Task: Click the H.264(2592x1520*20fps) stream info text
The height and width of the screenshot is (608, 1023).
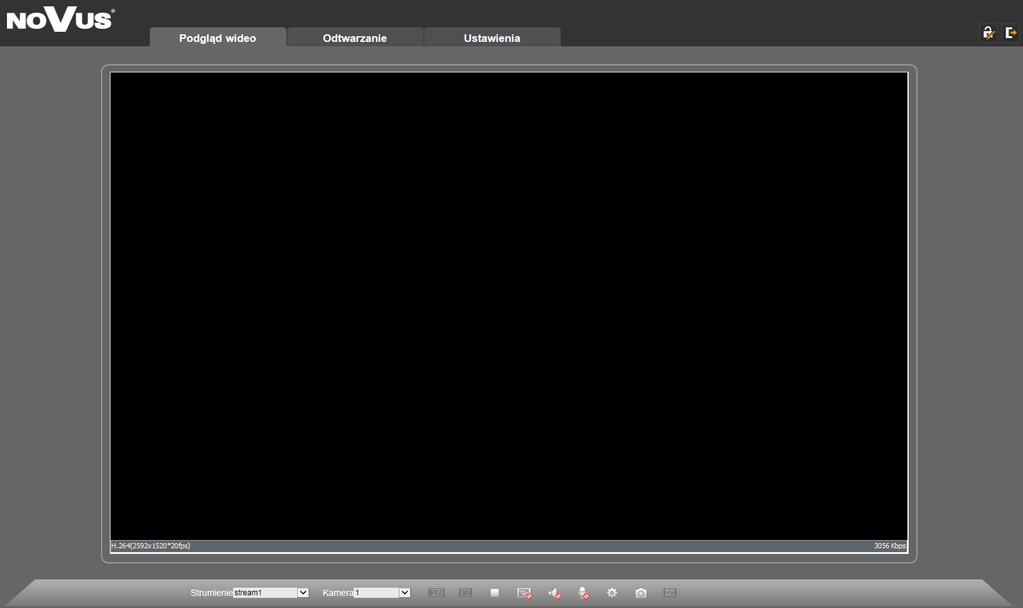Action: click(151, 546)
